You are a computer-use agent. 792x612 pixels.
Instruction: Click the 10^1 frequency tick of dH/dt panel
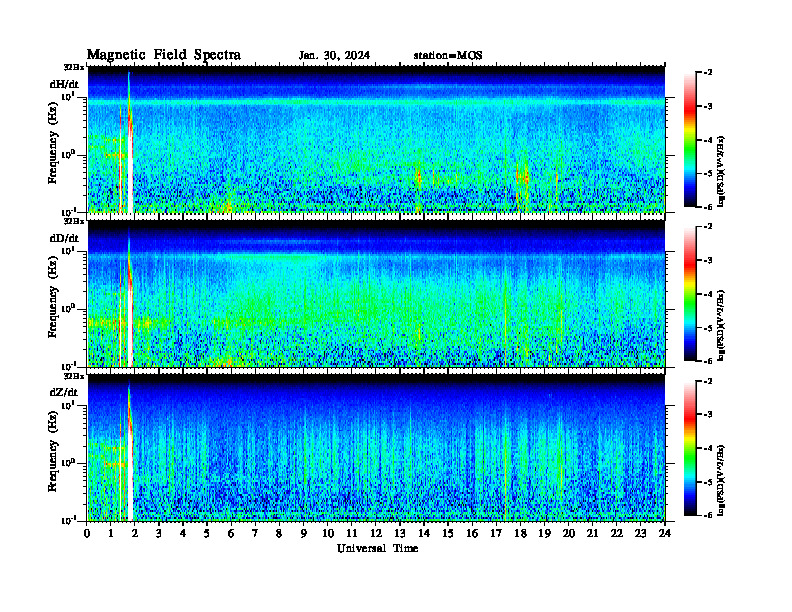click(69, 96)
